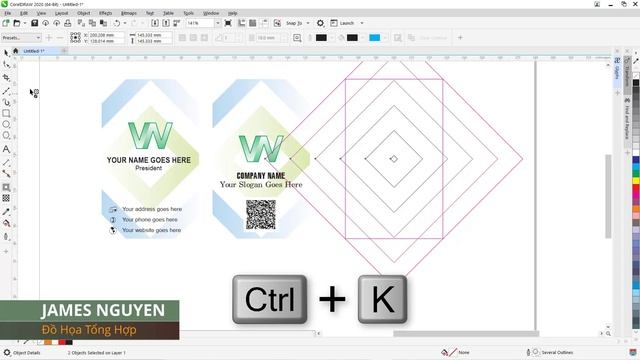640x360 pixels.
Task: Select the Freehand tool
Action: [x=6, y=91]
